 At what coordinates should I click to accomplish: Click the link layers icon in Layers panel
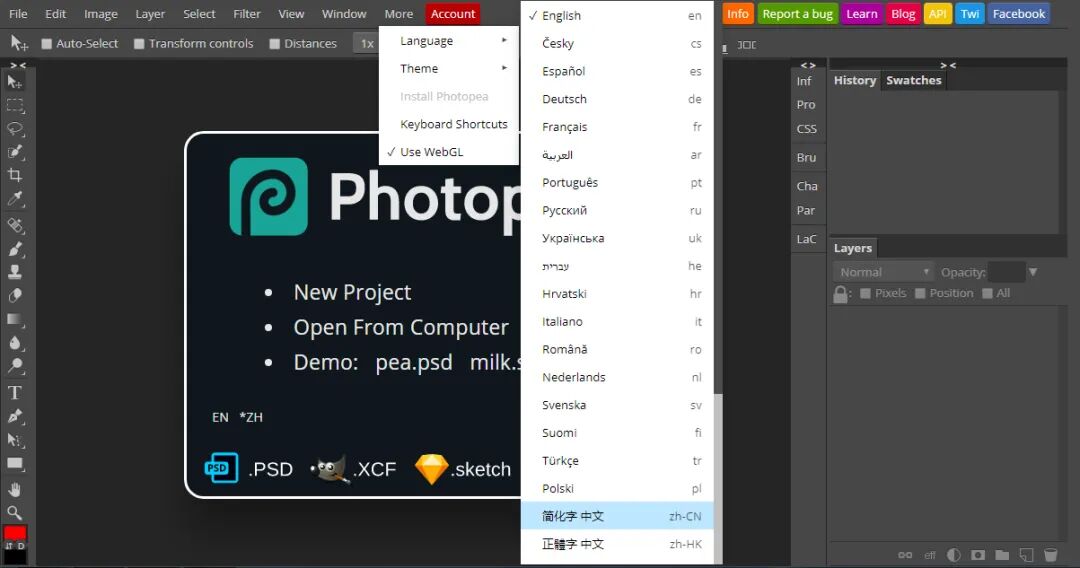pos(905,555)
